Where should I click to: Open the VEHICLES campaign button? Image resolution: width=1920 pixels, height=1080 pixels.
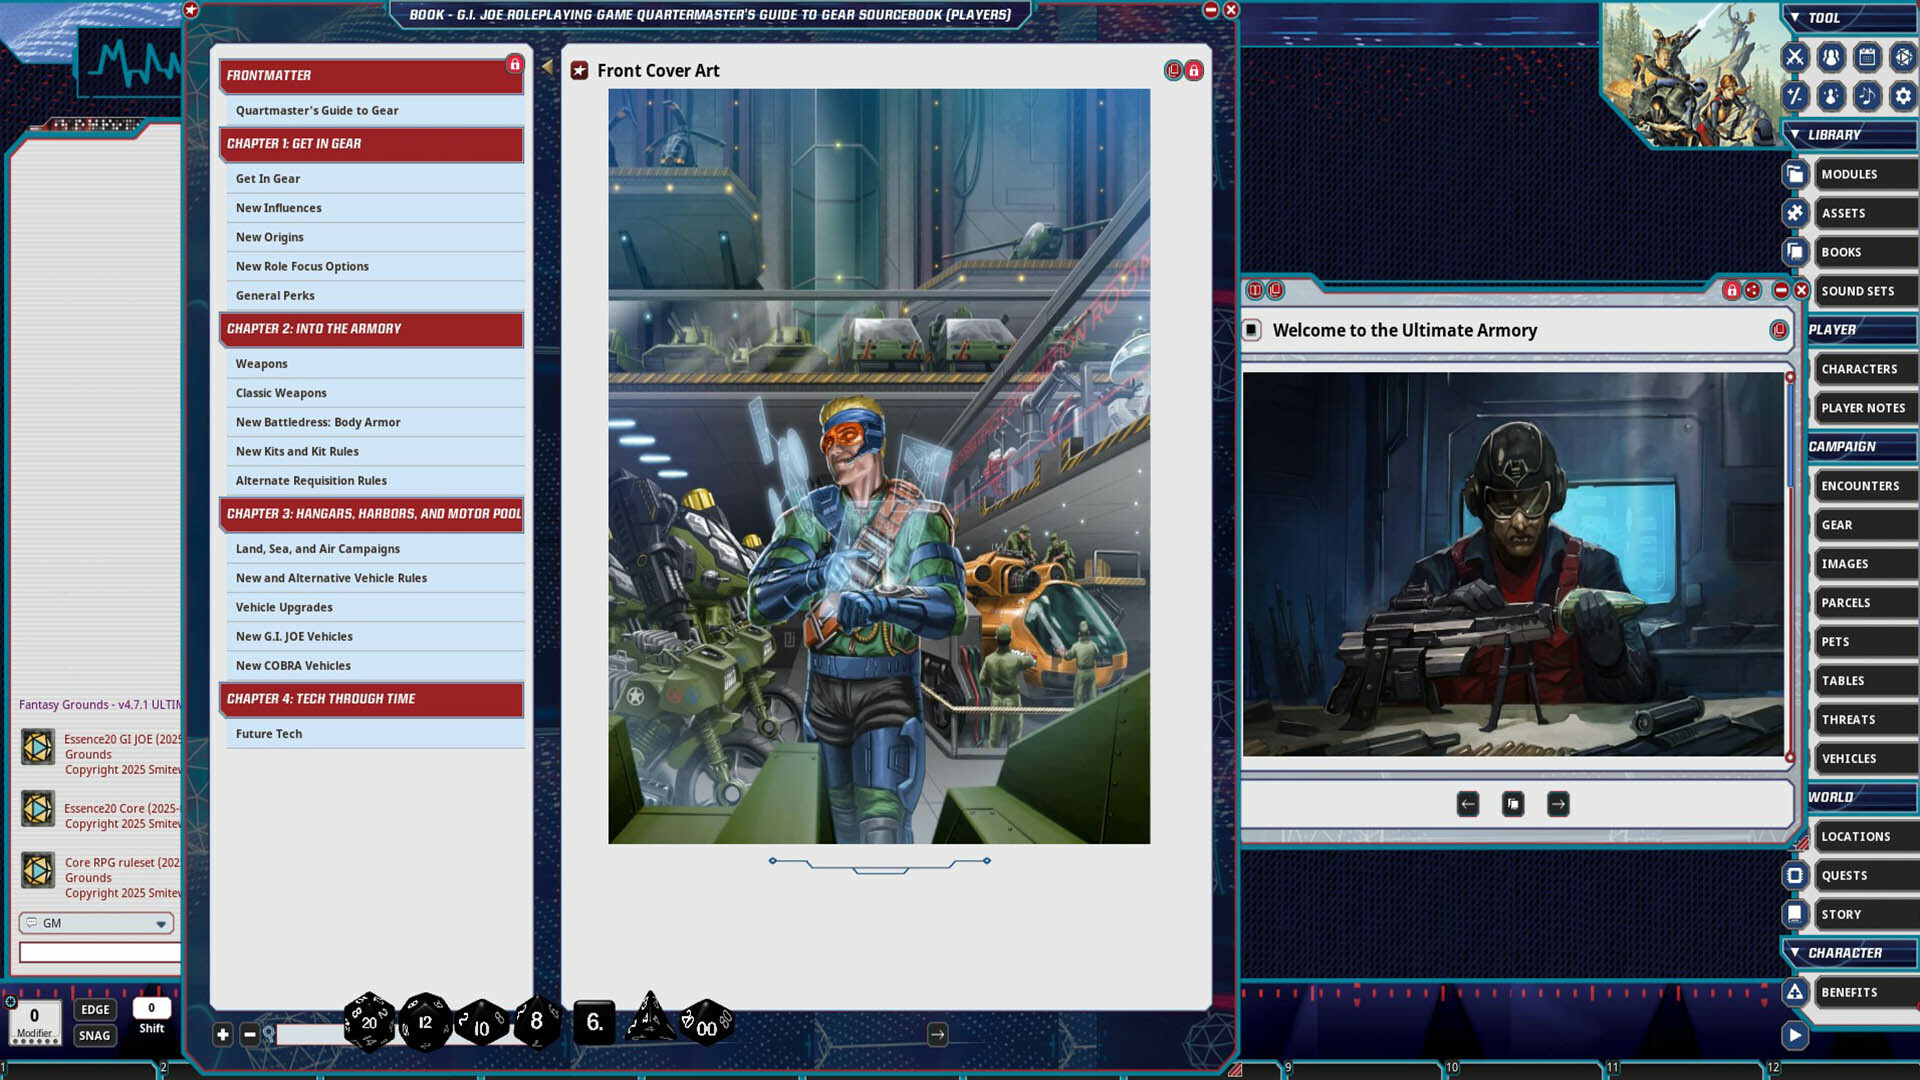(1864, 758)
